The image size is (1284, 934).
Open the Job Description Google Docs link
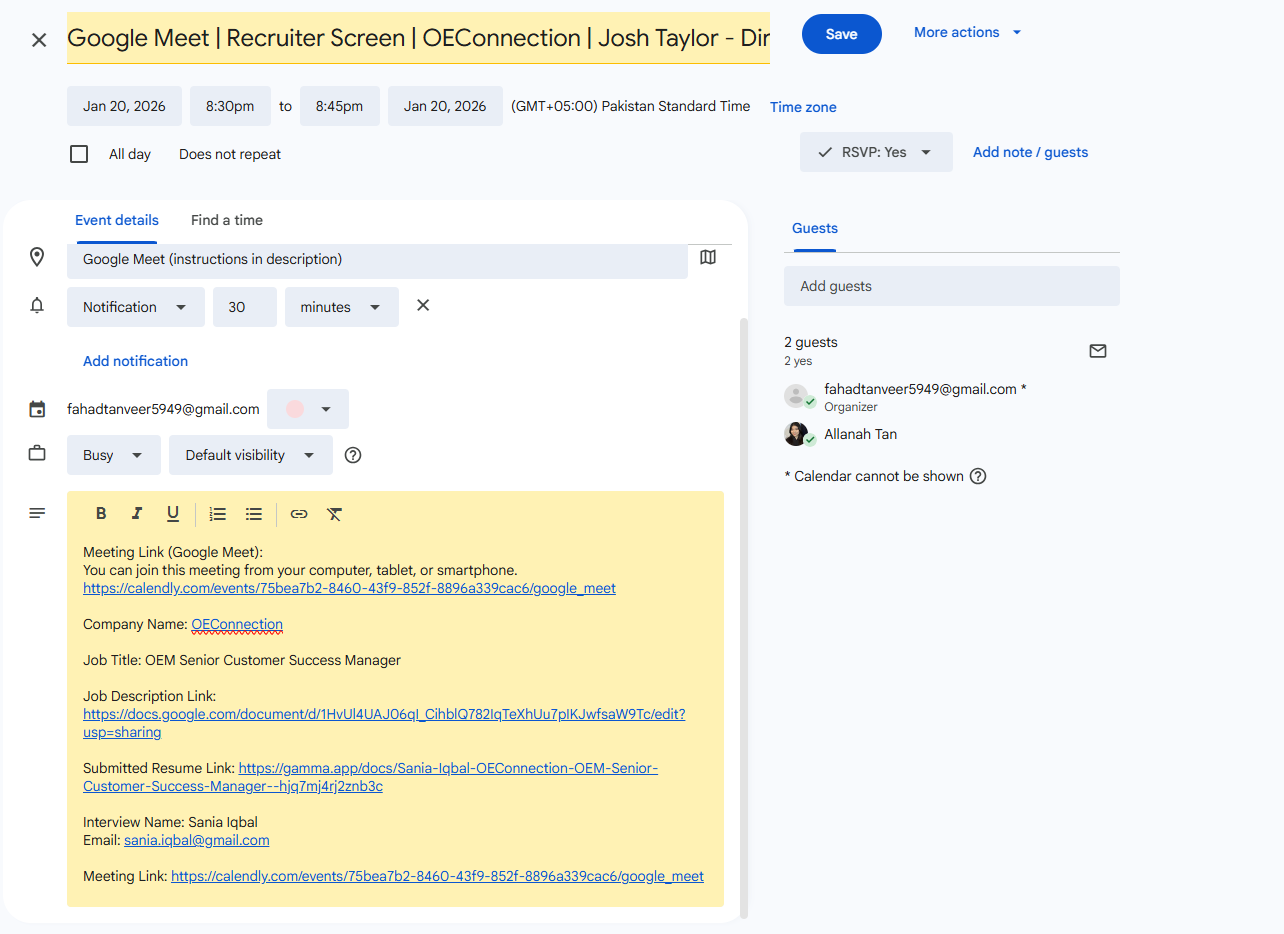[384, 723]
